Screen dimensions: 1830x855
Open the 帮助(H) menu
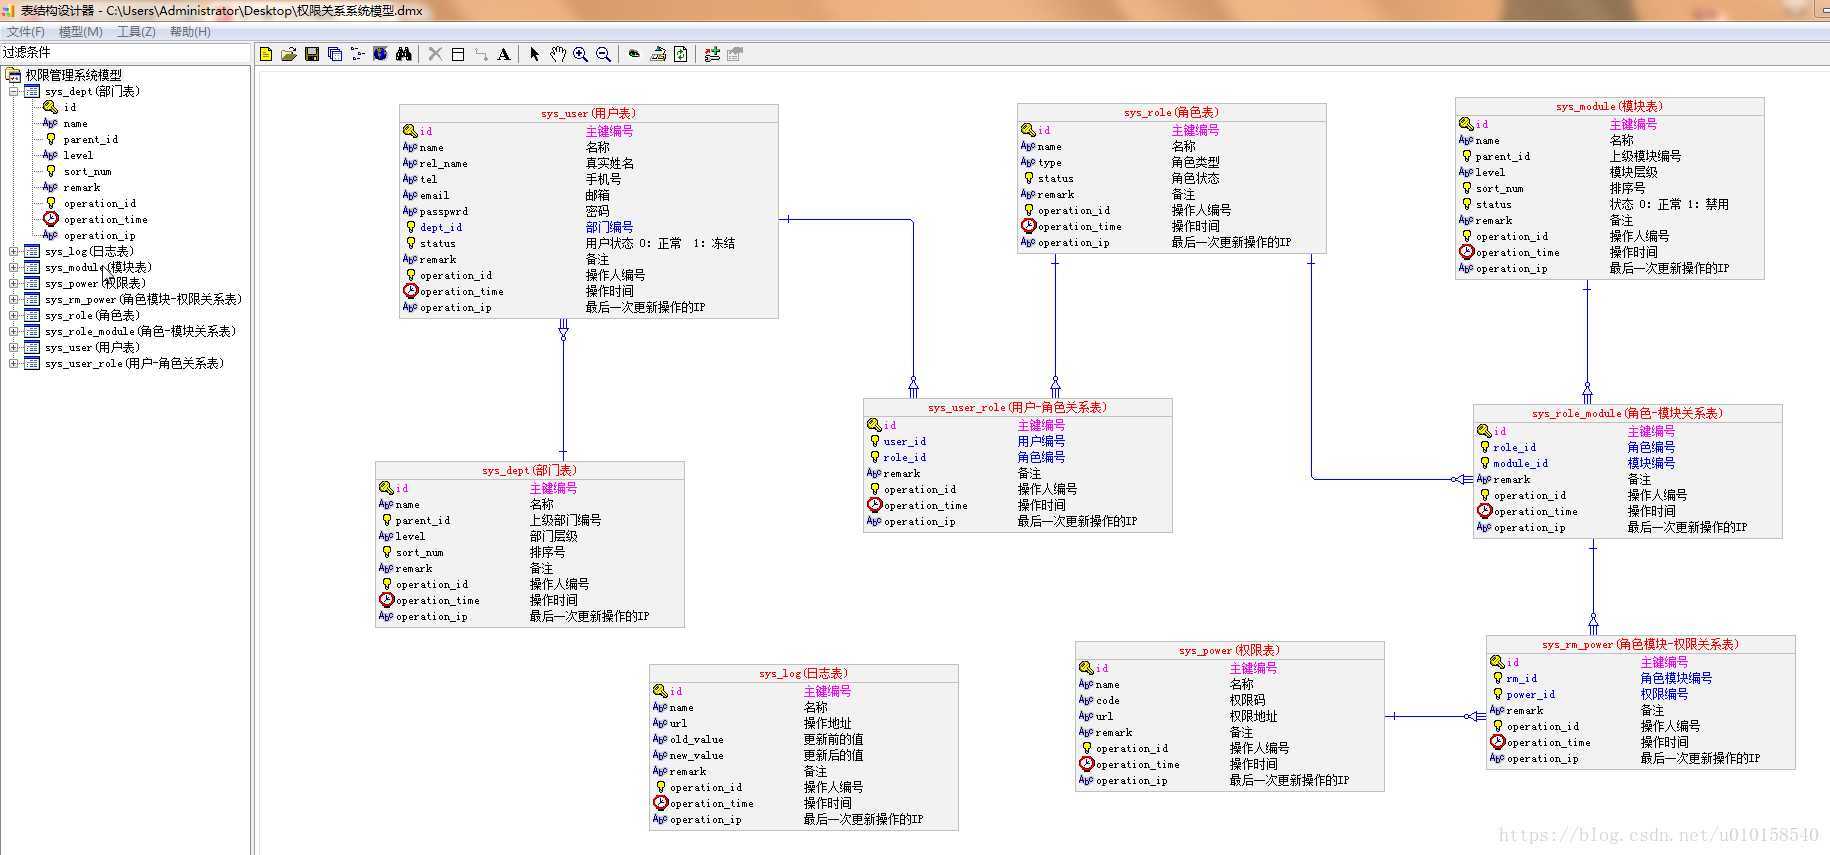[x=190, y=32]
